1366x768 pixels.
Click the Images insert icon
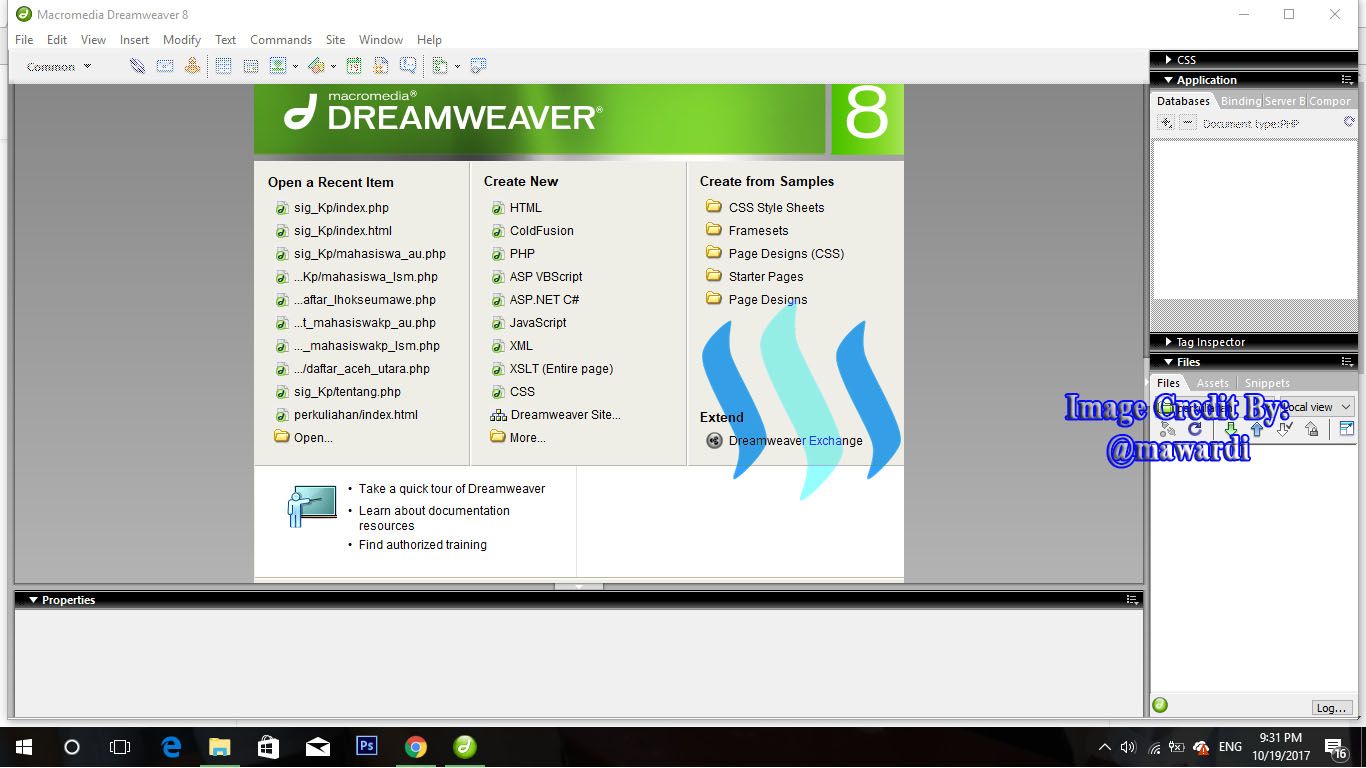[277, 66]
